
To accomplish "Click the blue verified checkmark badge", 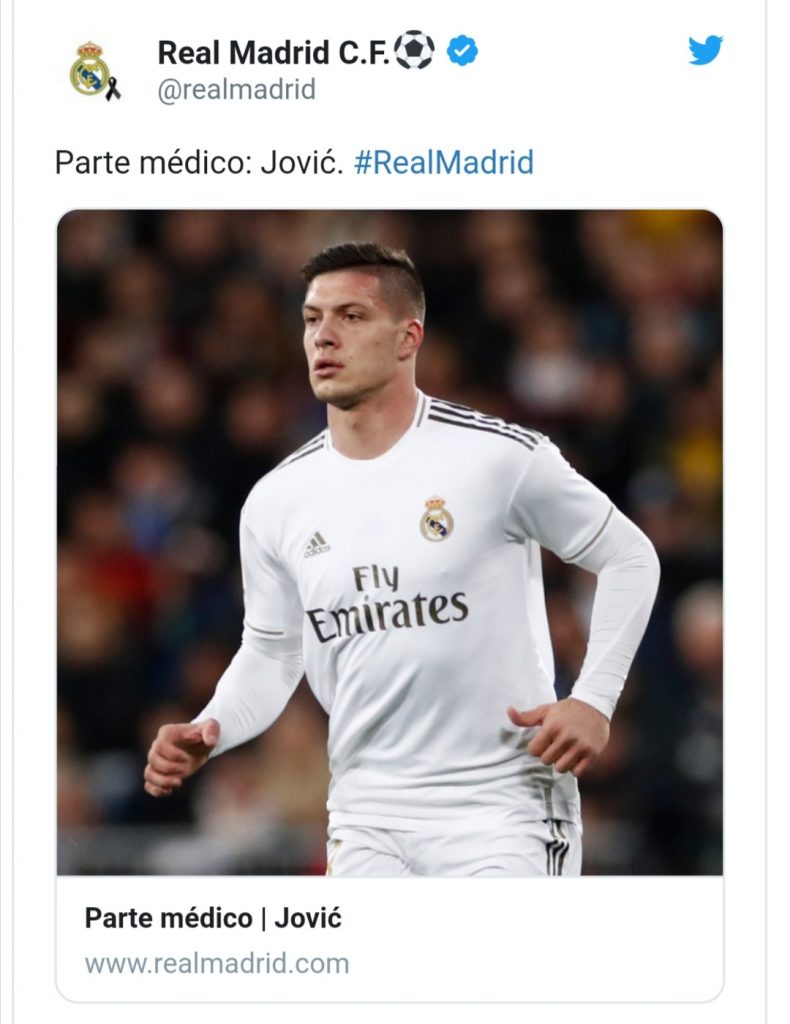I will tap(462, 51).
